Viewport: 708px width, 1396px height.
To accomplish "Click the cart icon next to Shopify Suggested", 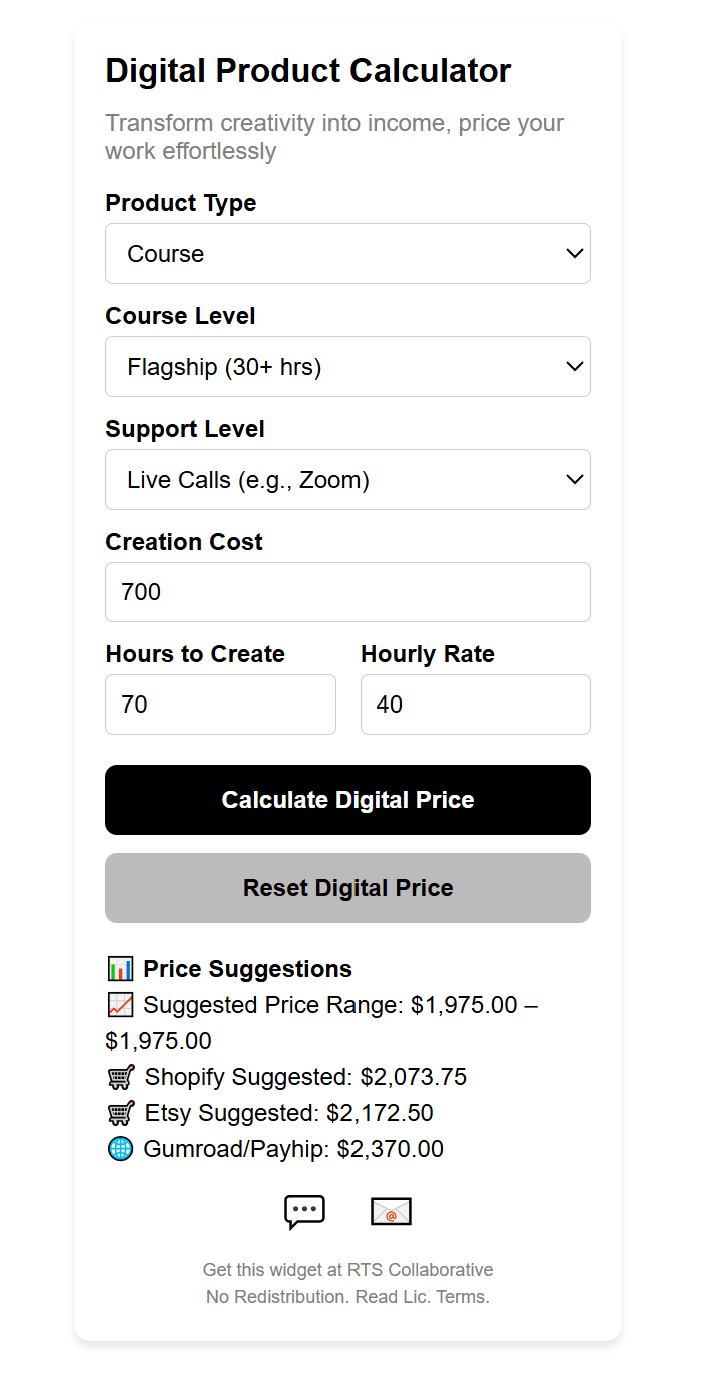I will (120, 1077).
